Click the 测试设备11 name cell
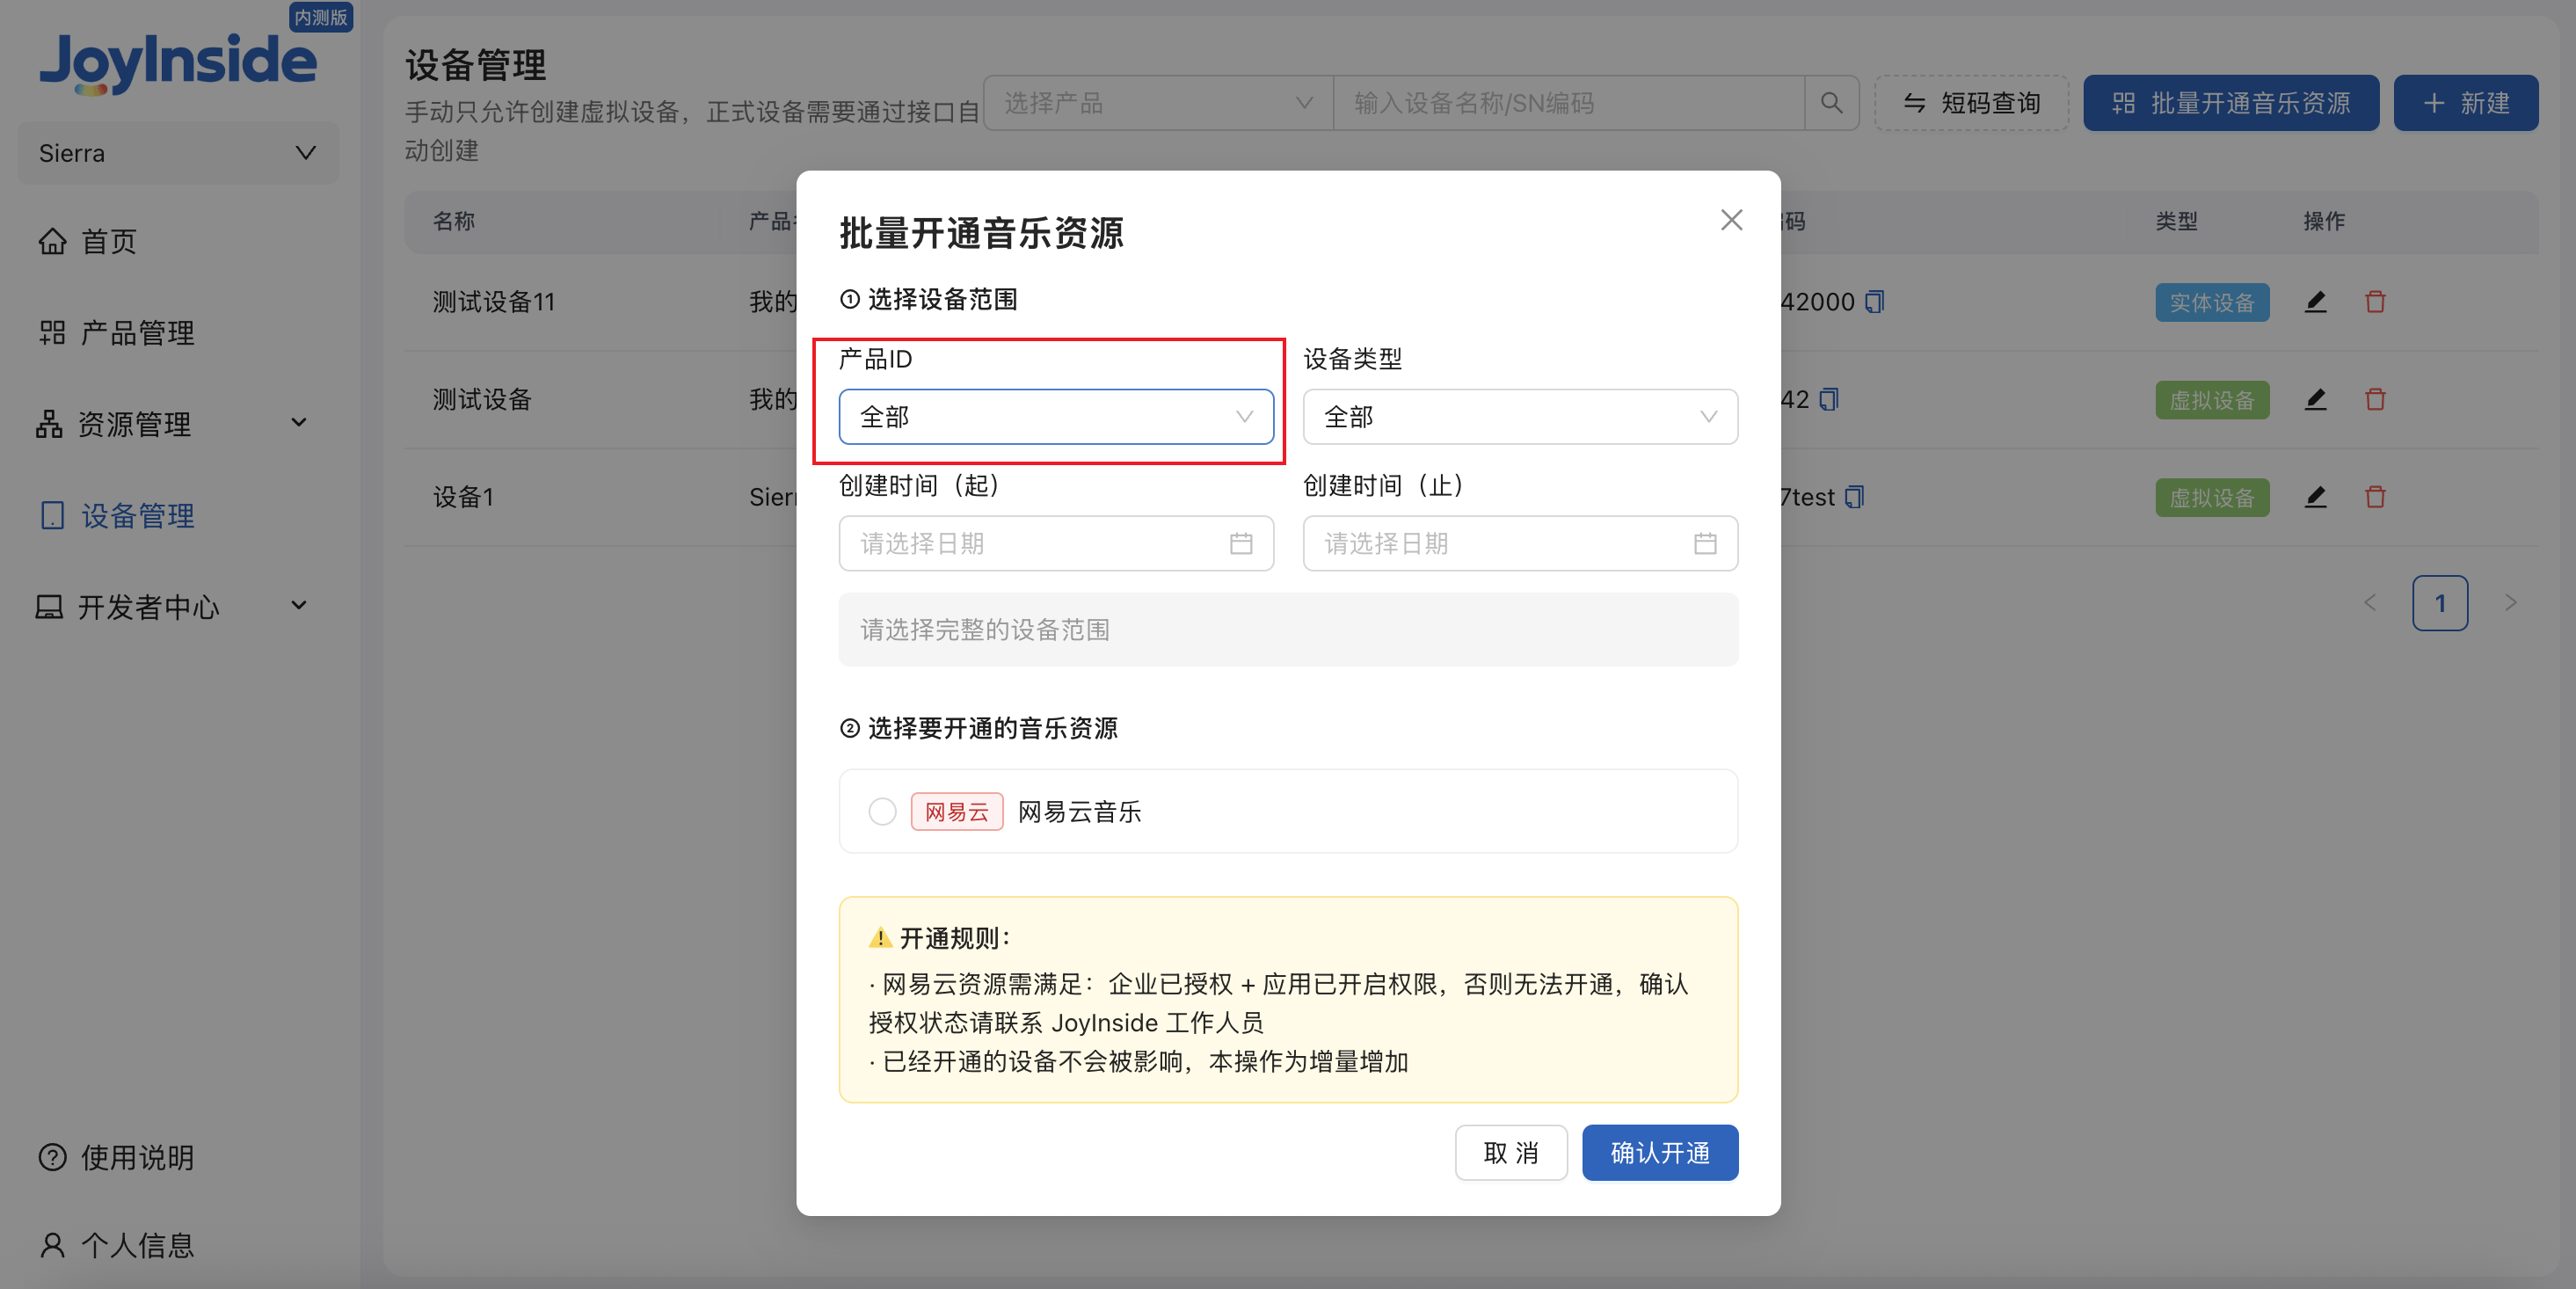The image size is (2576, 1289). click(493, 301)
